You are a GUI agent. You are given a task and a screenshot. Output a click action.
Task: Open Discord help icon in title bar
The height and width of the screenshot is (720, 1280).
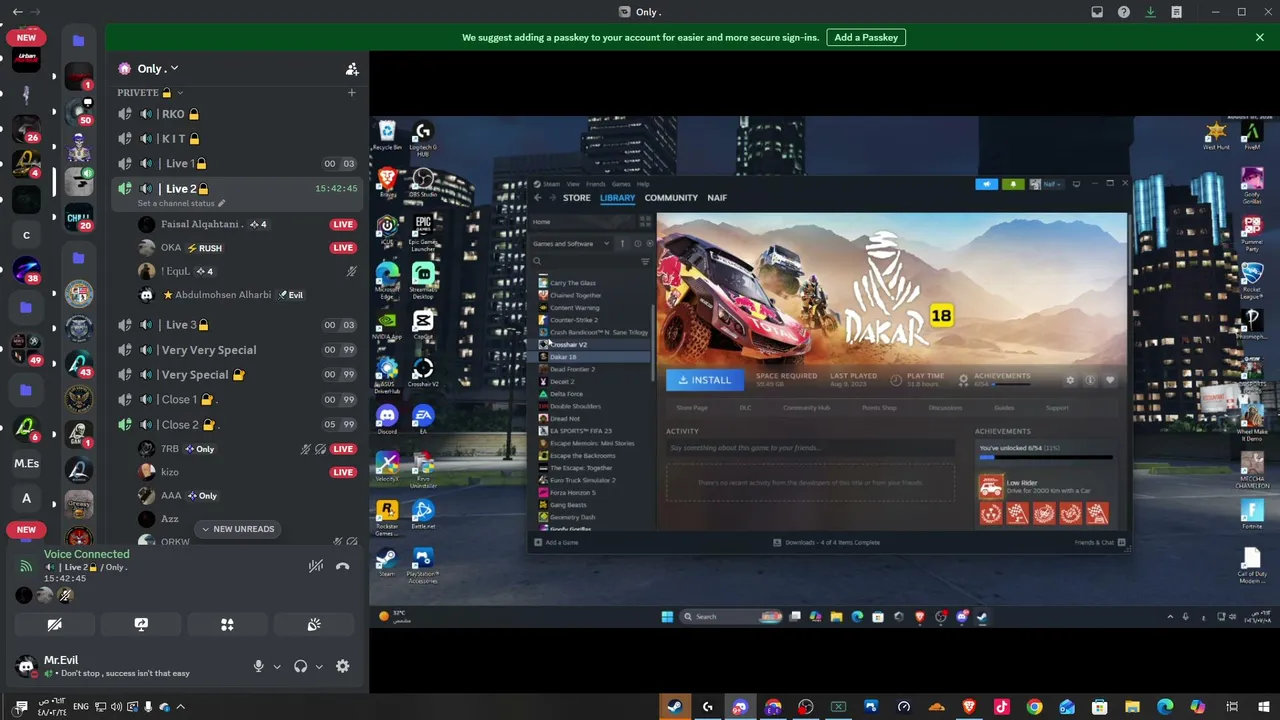[1124, 12]
